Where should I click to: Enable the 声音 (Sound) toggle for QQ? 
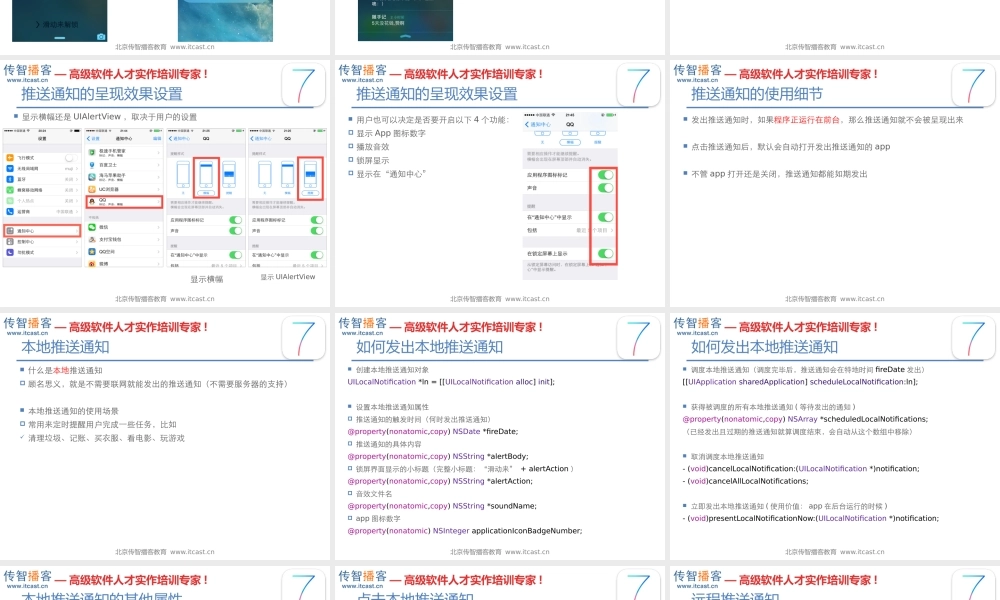point(605,187)
